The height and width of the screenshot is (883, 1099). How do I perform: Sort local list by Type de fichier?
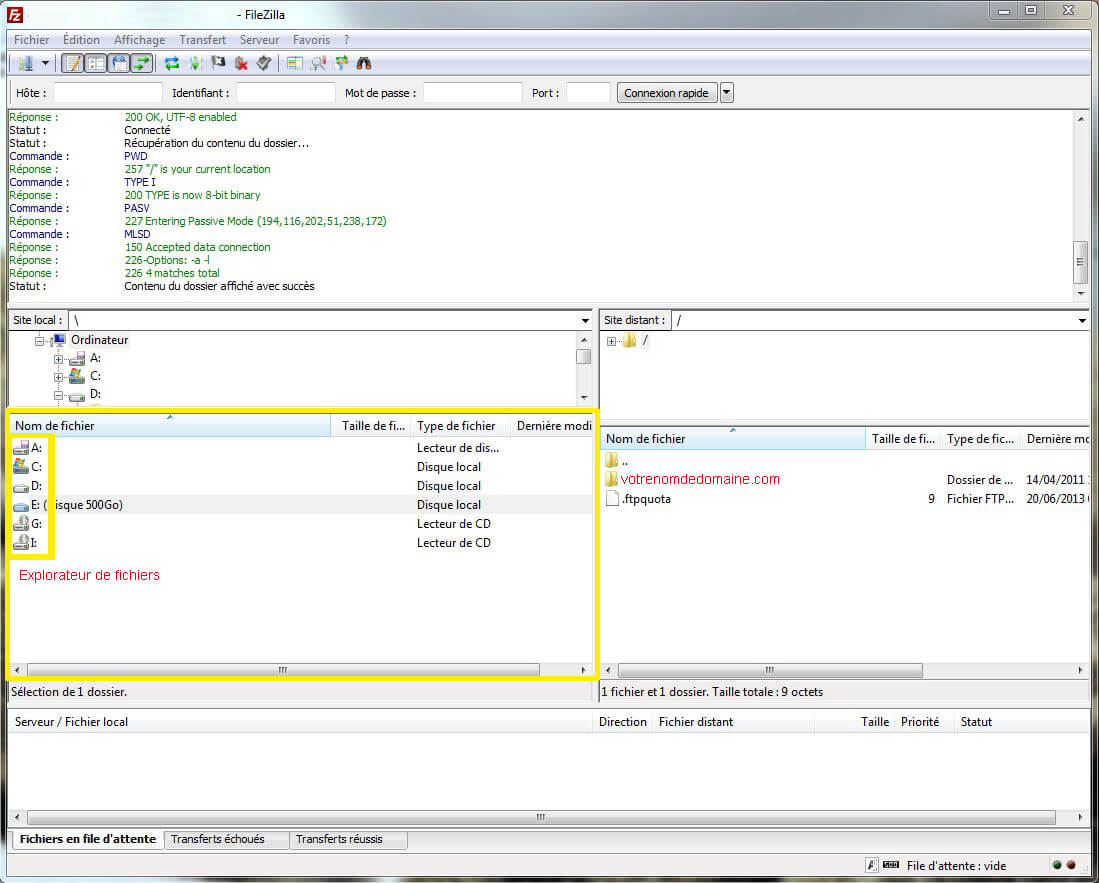pos(460,425)
